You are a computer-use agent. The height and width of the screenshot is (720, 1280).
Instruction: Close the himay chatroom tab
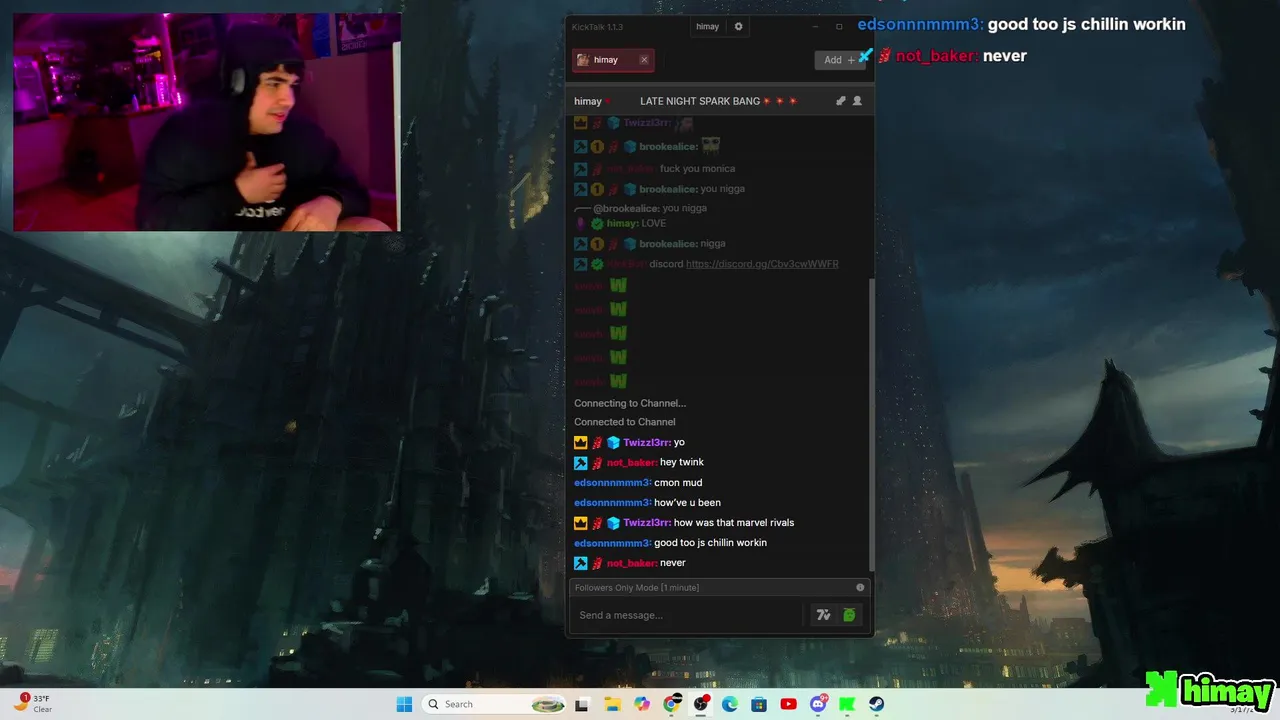644,60
